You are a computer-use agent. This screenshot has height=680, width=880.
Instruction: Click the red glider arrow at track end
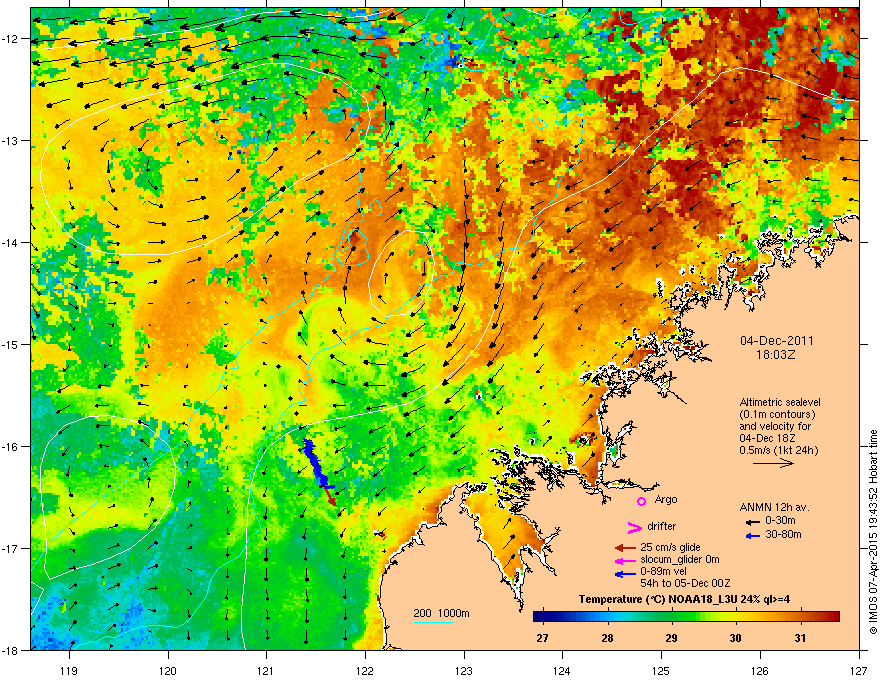pos(331,497)
